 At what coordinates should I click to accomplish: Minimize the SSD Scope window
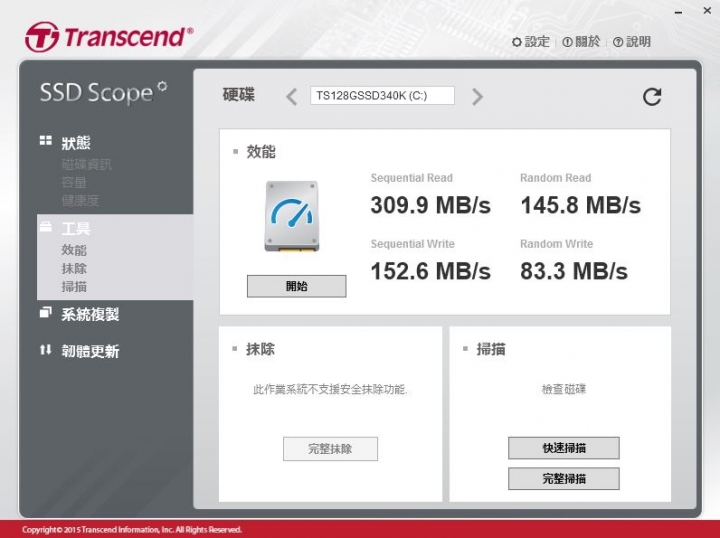point(679,12)
